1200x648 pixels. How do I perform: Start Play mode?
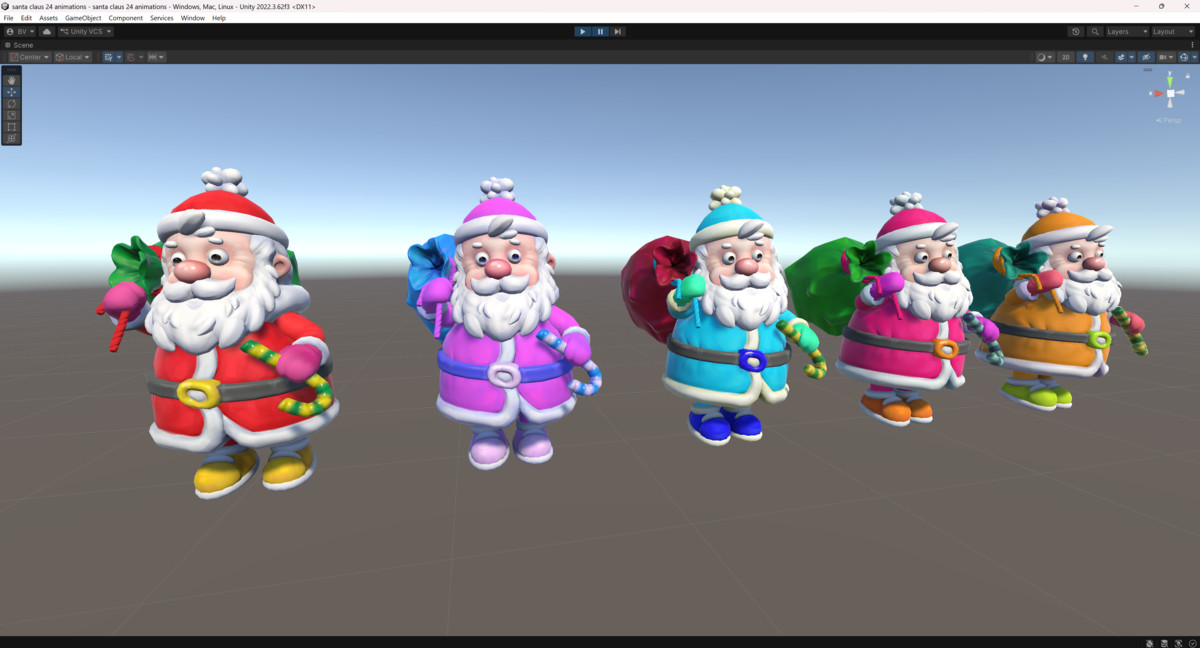[x=582, y=32]
